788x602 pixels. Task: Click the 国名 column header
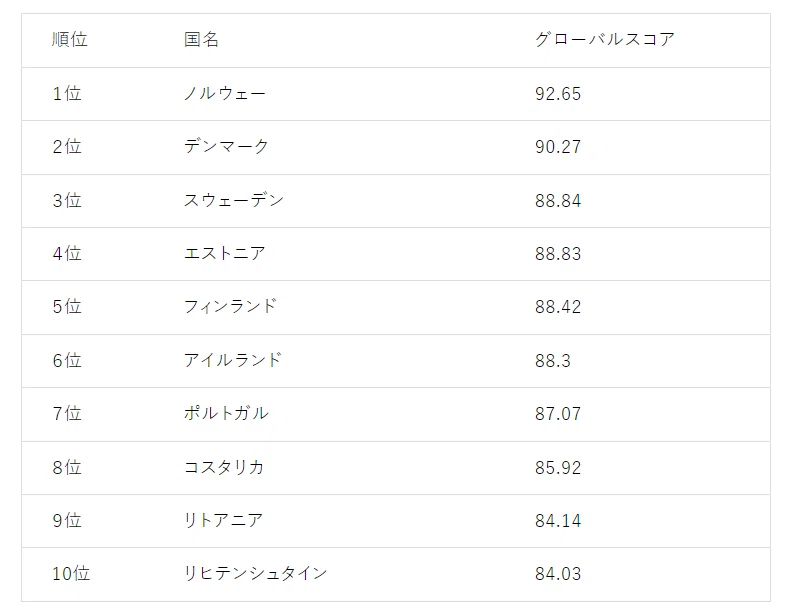pos(201,39)
